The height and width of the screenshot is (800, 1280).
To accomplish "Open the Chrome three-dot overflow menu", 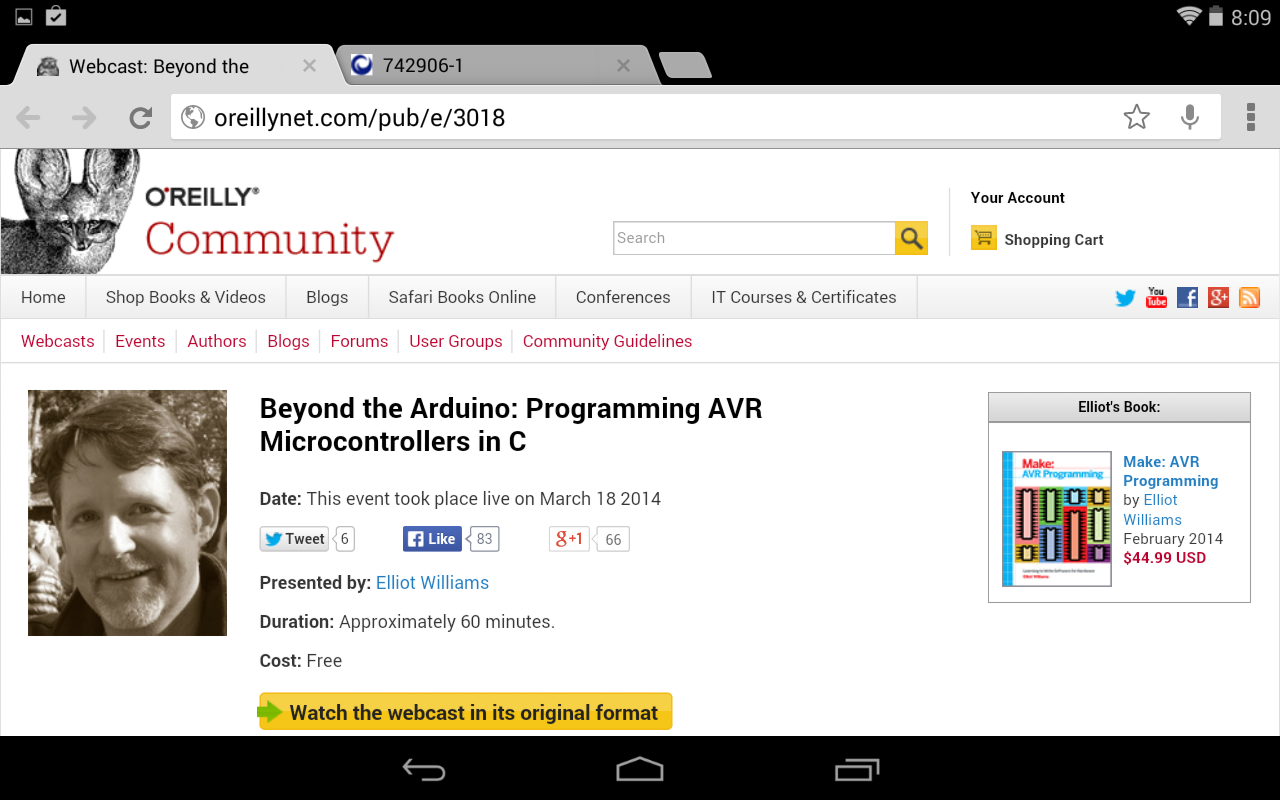I will point(1250,117).
